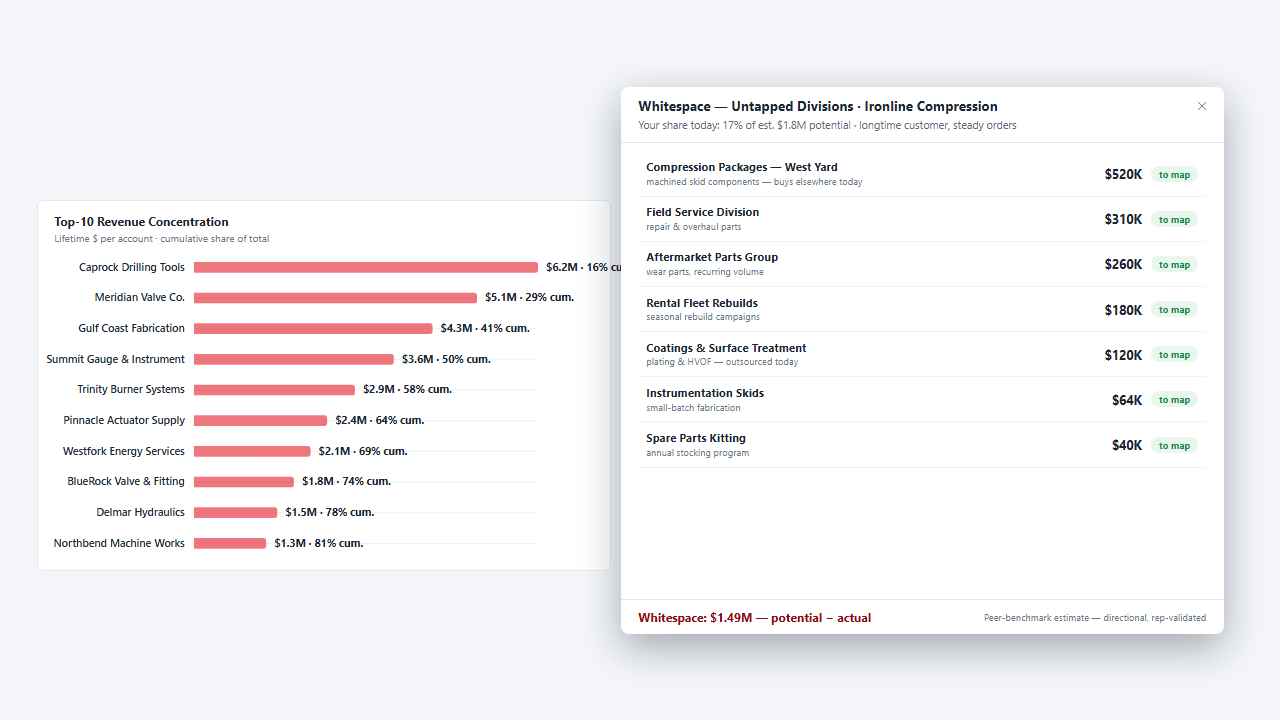1280x720 pixels.
Task: Click the $3.6M · 50% cum. label
Action: 446,359
